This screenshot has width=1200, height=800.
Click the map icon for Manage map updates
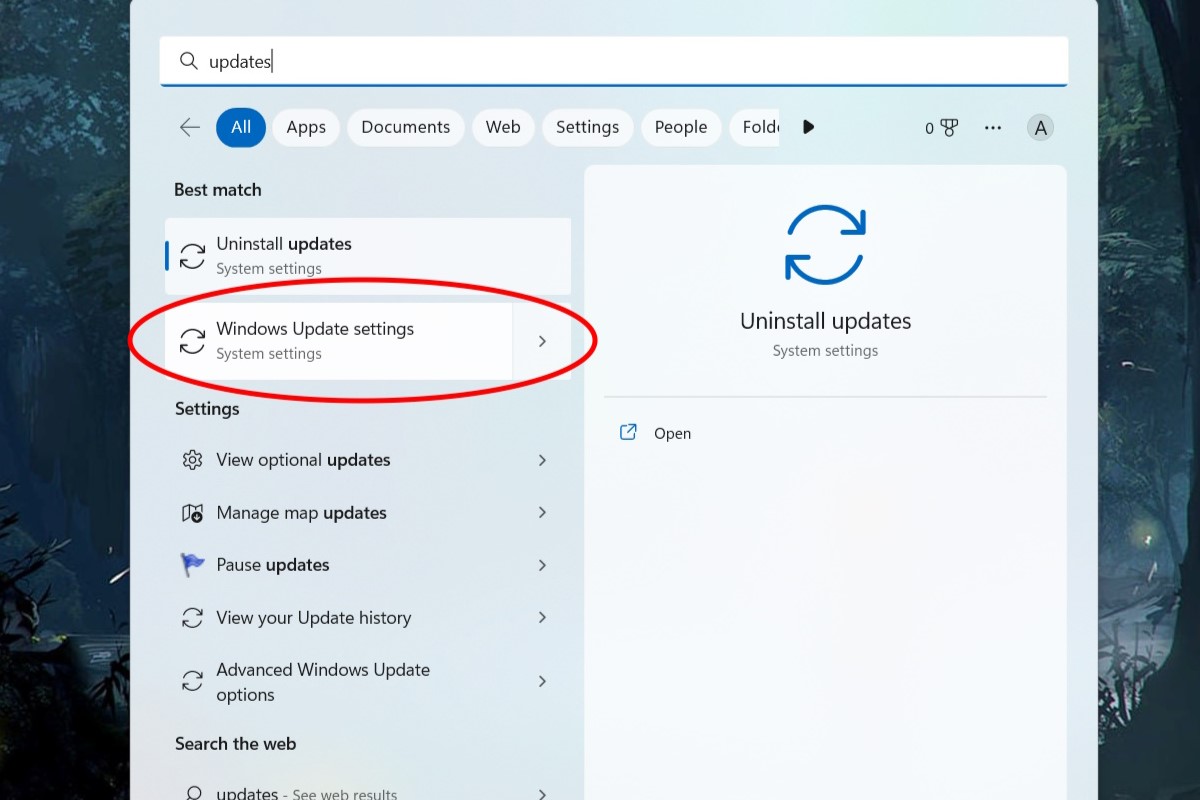pyautogui.click(x=192, y=513)
